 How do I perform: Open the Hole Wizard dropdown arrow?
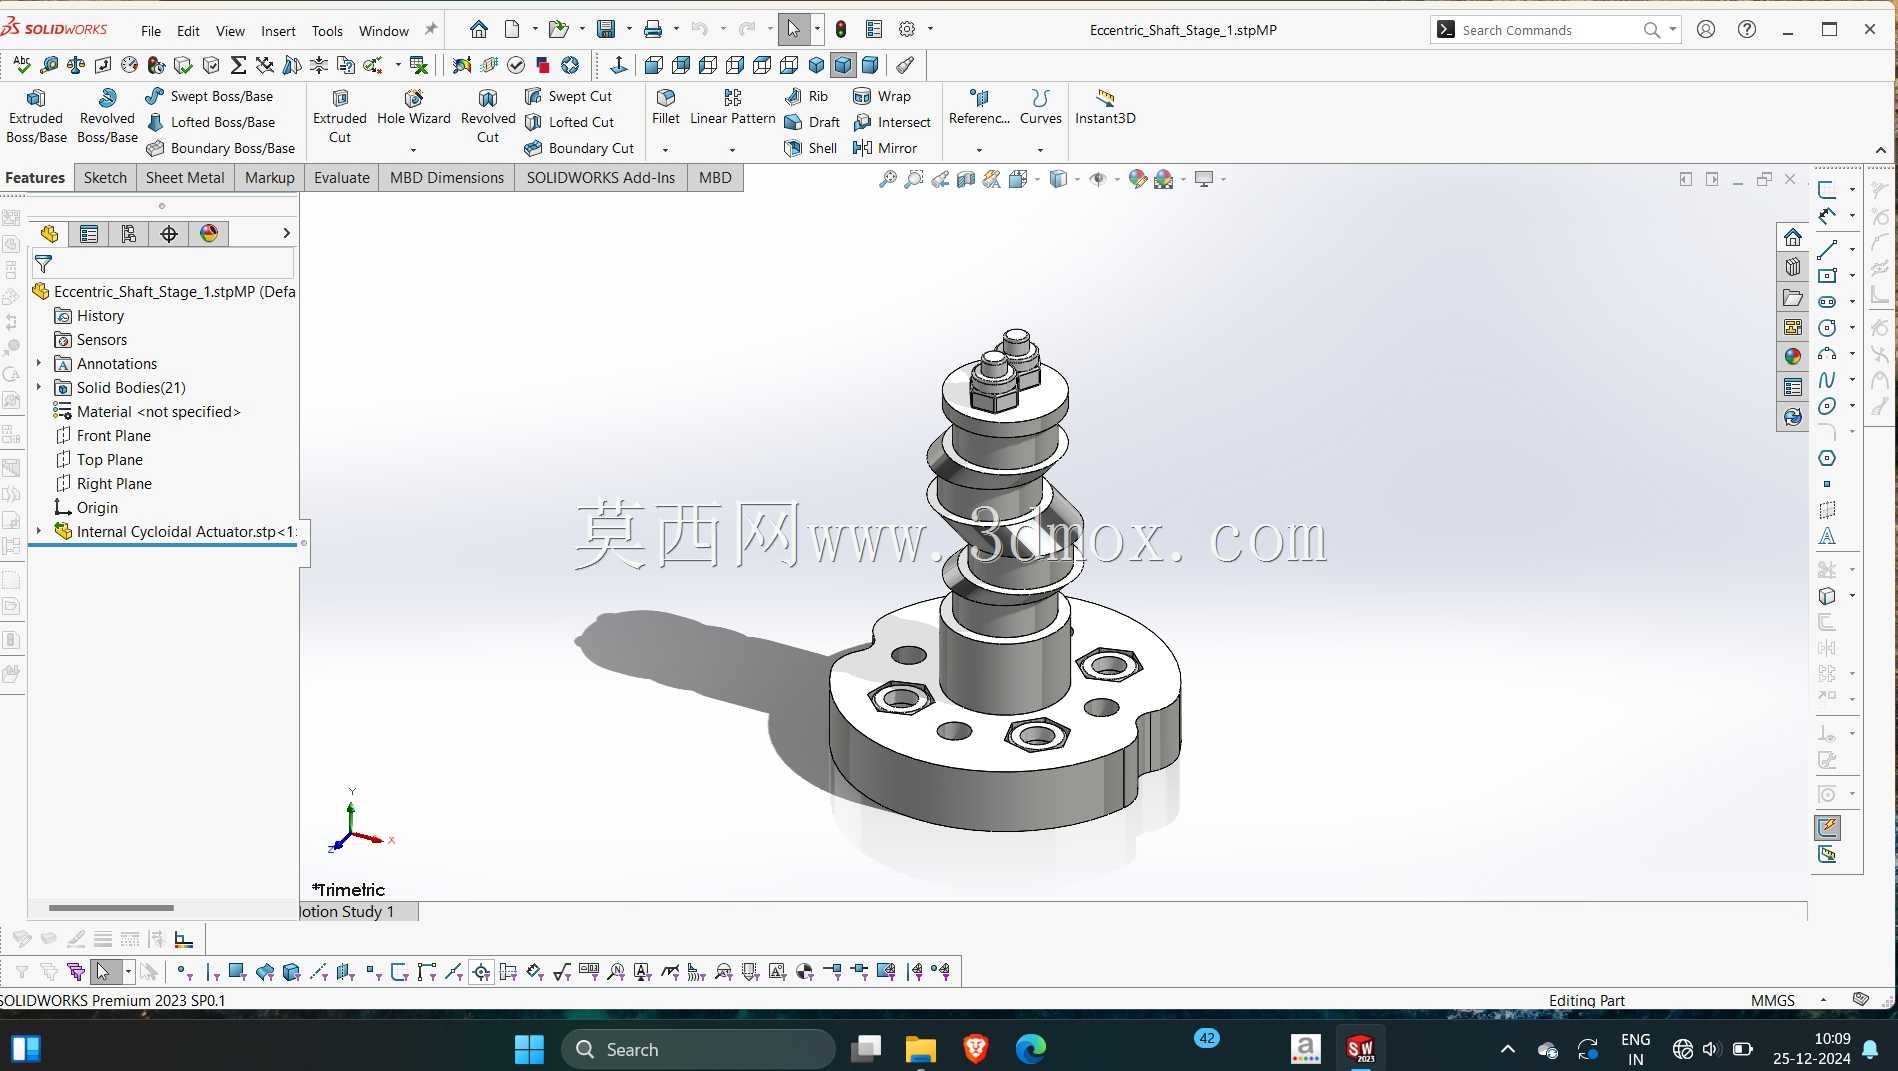(x=414, y=150)
